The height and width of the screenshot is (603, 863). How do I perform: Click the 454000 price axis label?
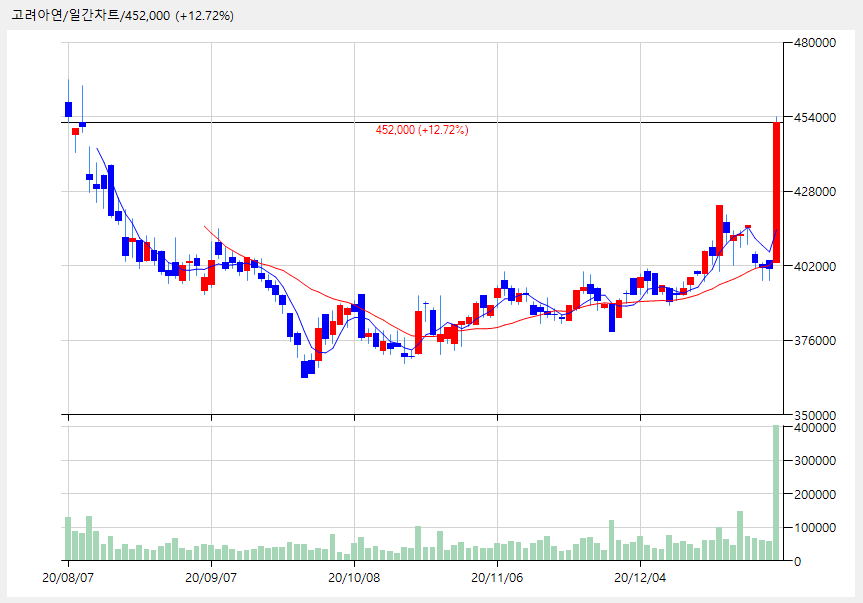815,117
